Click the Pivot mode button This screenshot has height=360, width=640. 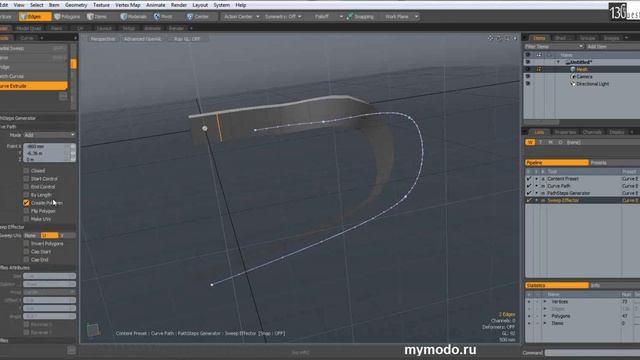(x=163, y=17)
